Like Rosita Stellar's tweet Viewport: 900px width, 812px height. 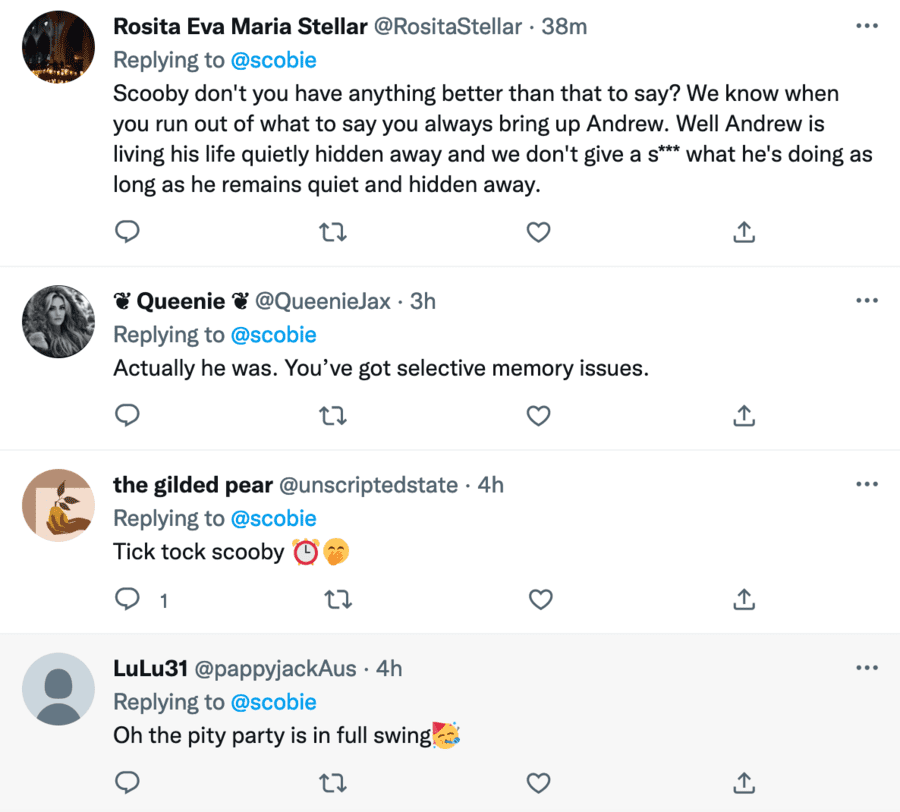(x=538, y=232)
